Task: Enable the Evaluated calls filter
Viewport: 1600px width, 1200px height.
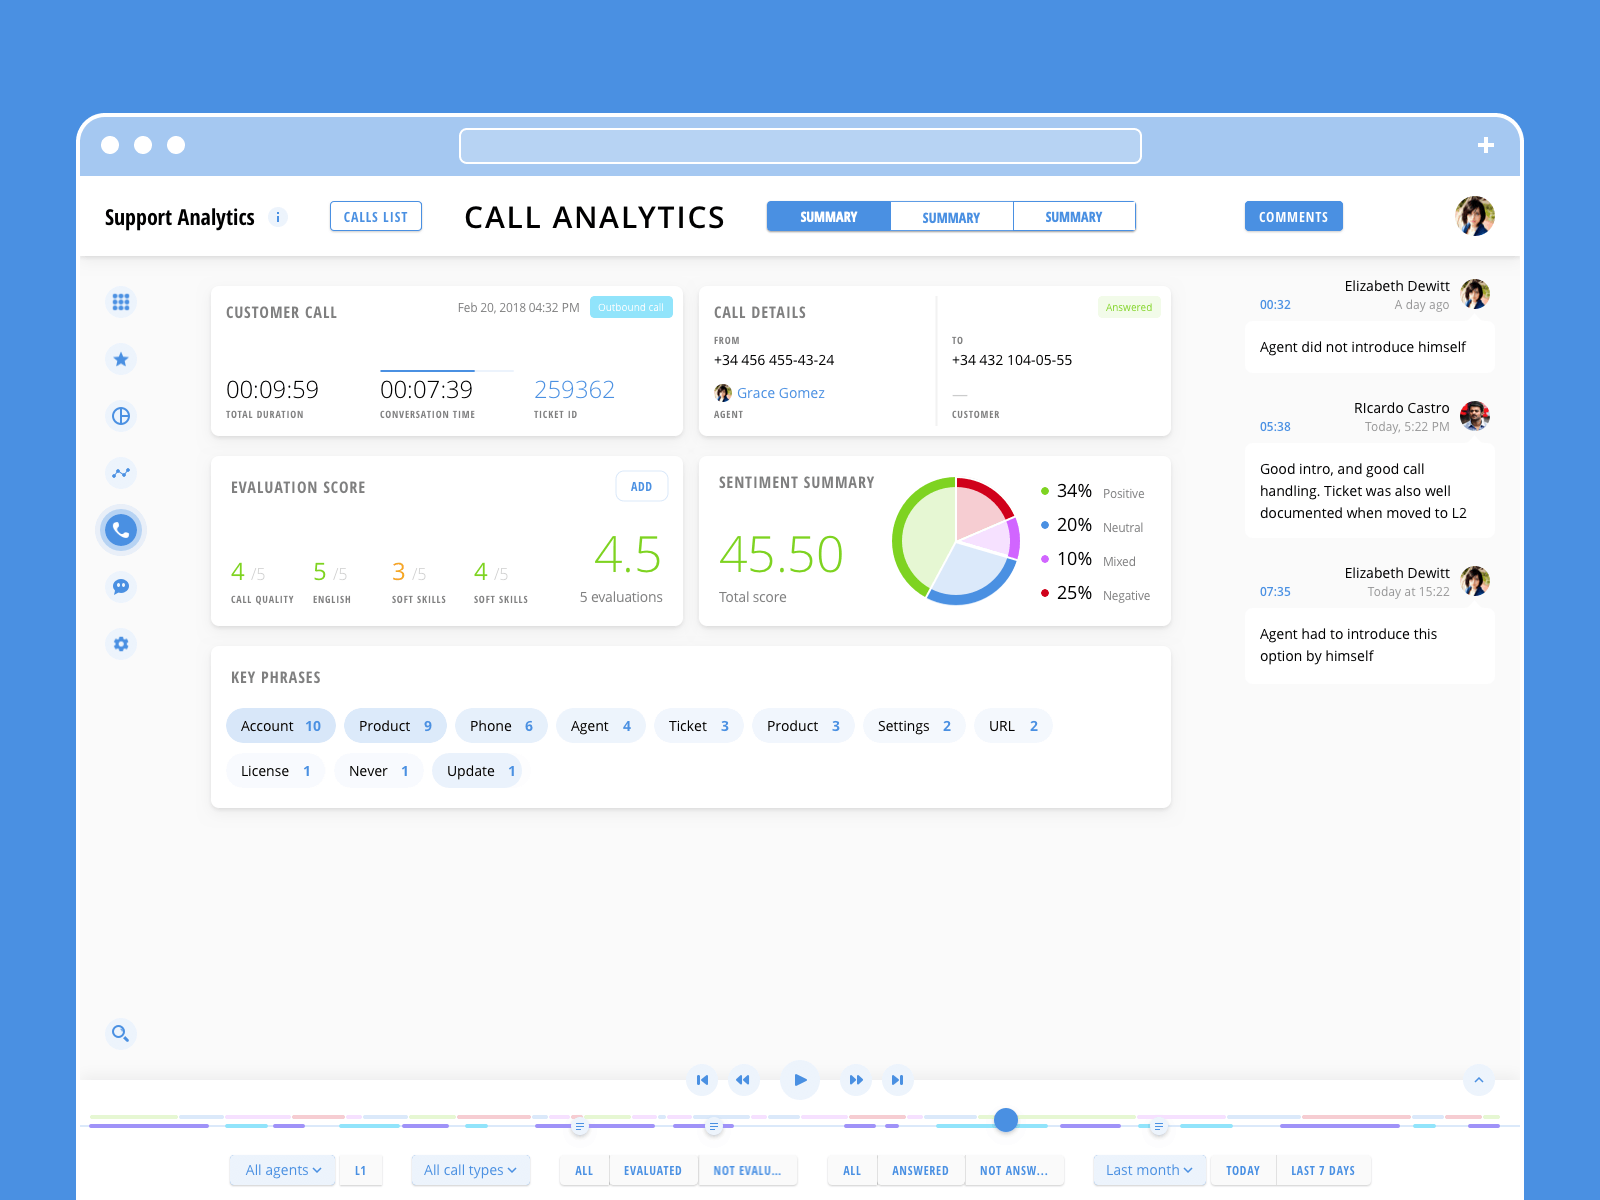Action: coord(653,1170)
